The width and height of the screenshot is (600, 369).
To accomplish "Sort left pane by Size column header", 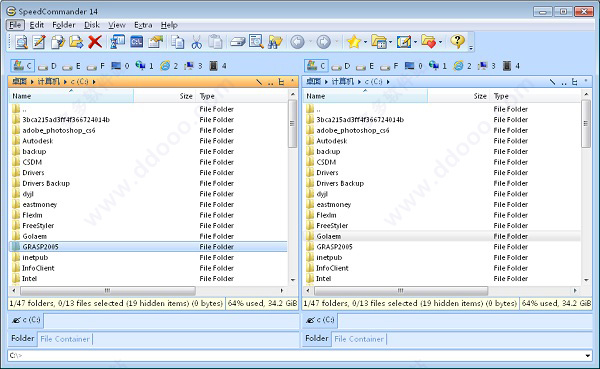I will click(165, 96).
